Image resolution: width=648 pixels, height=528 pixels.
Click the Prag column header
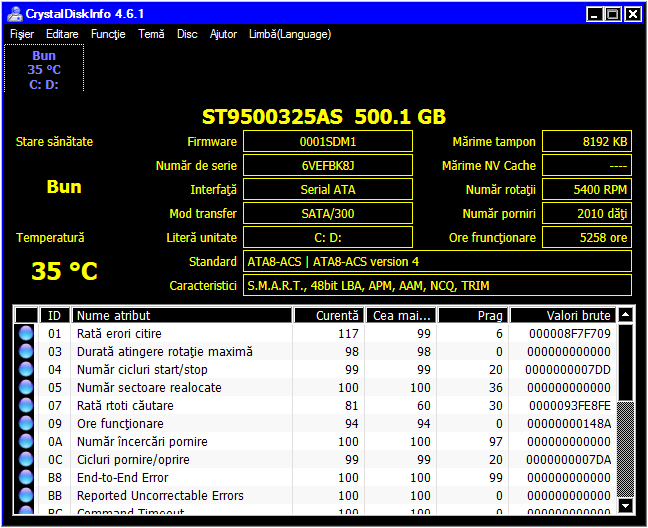(x=473, y=315)
